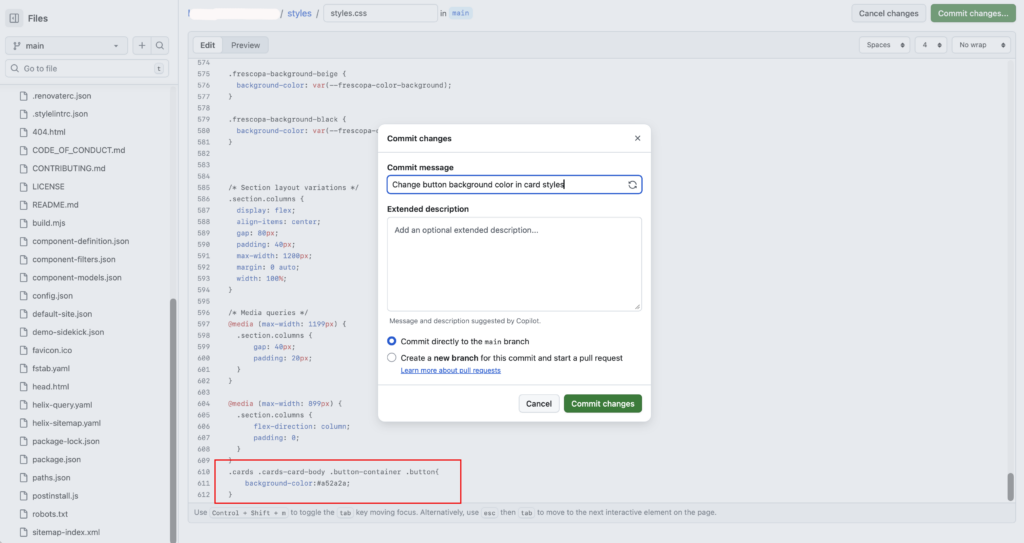Open the main branch selector dropdown

point(66,46)
